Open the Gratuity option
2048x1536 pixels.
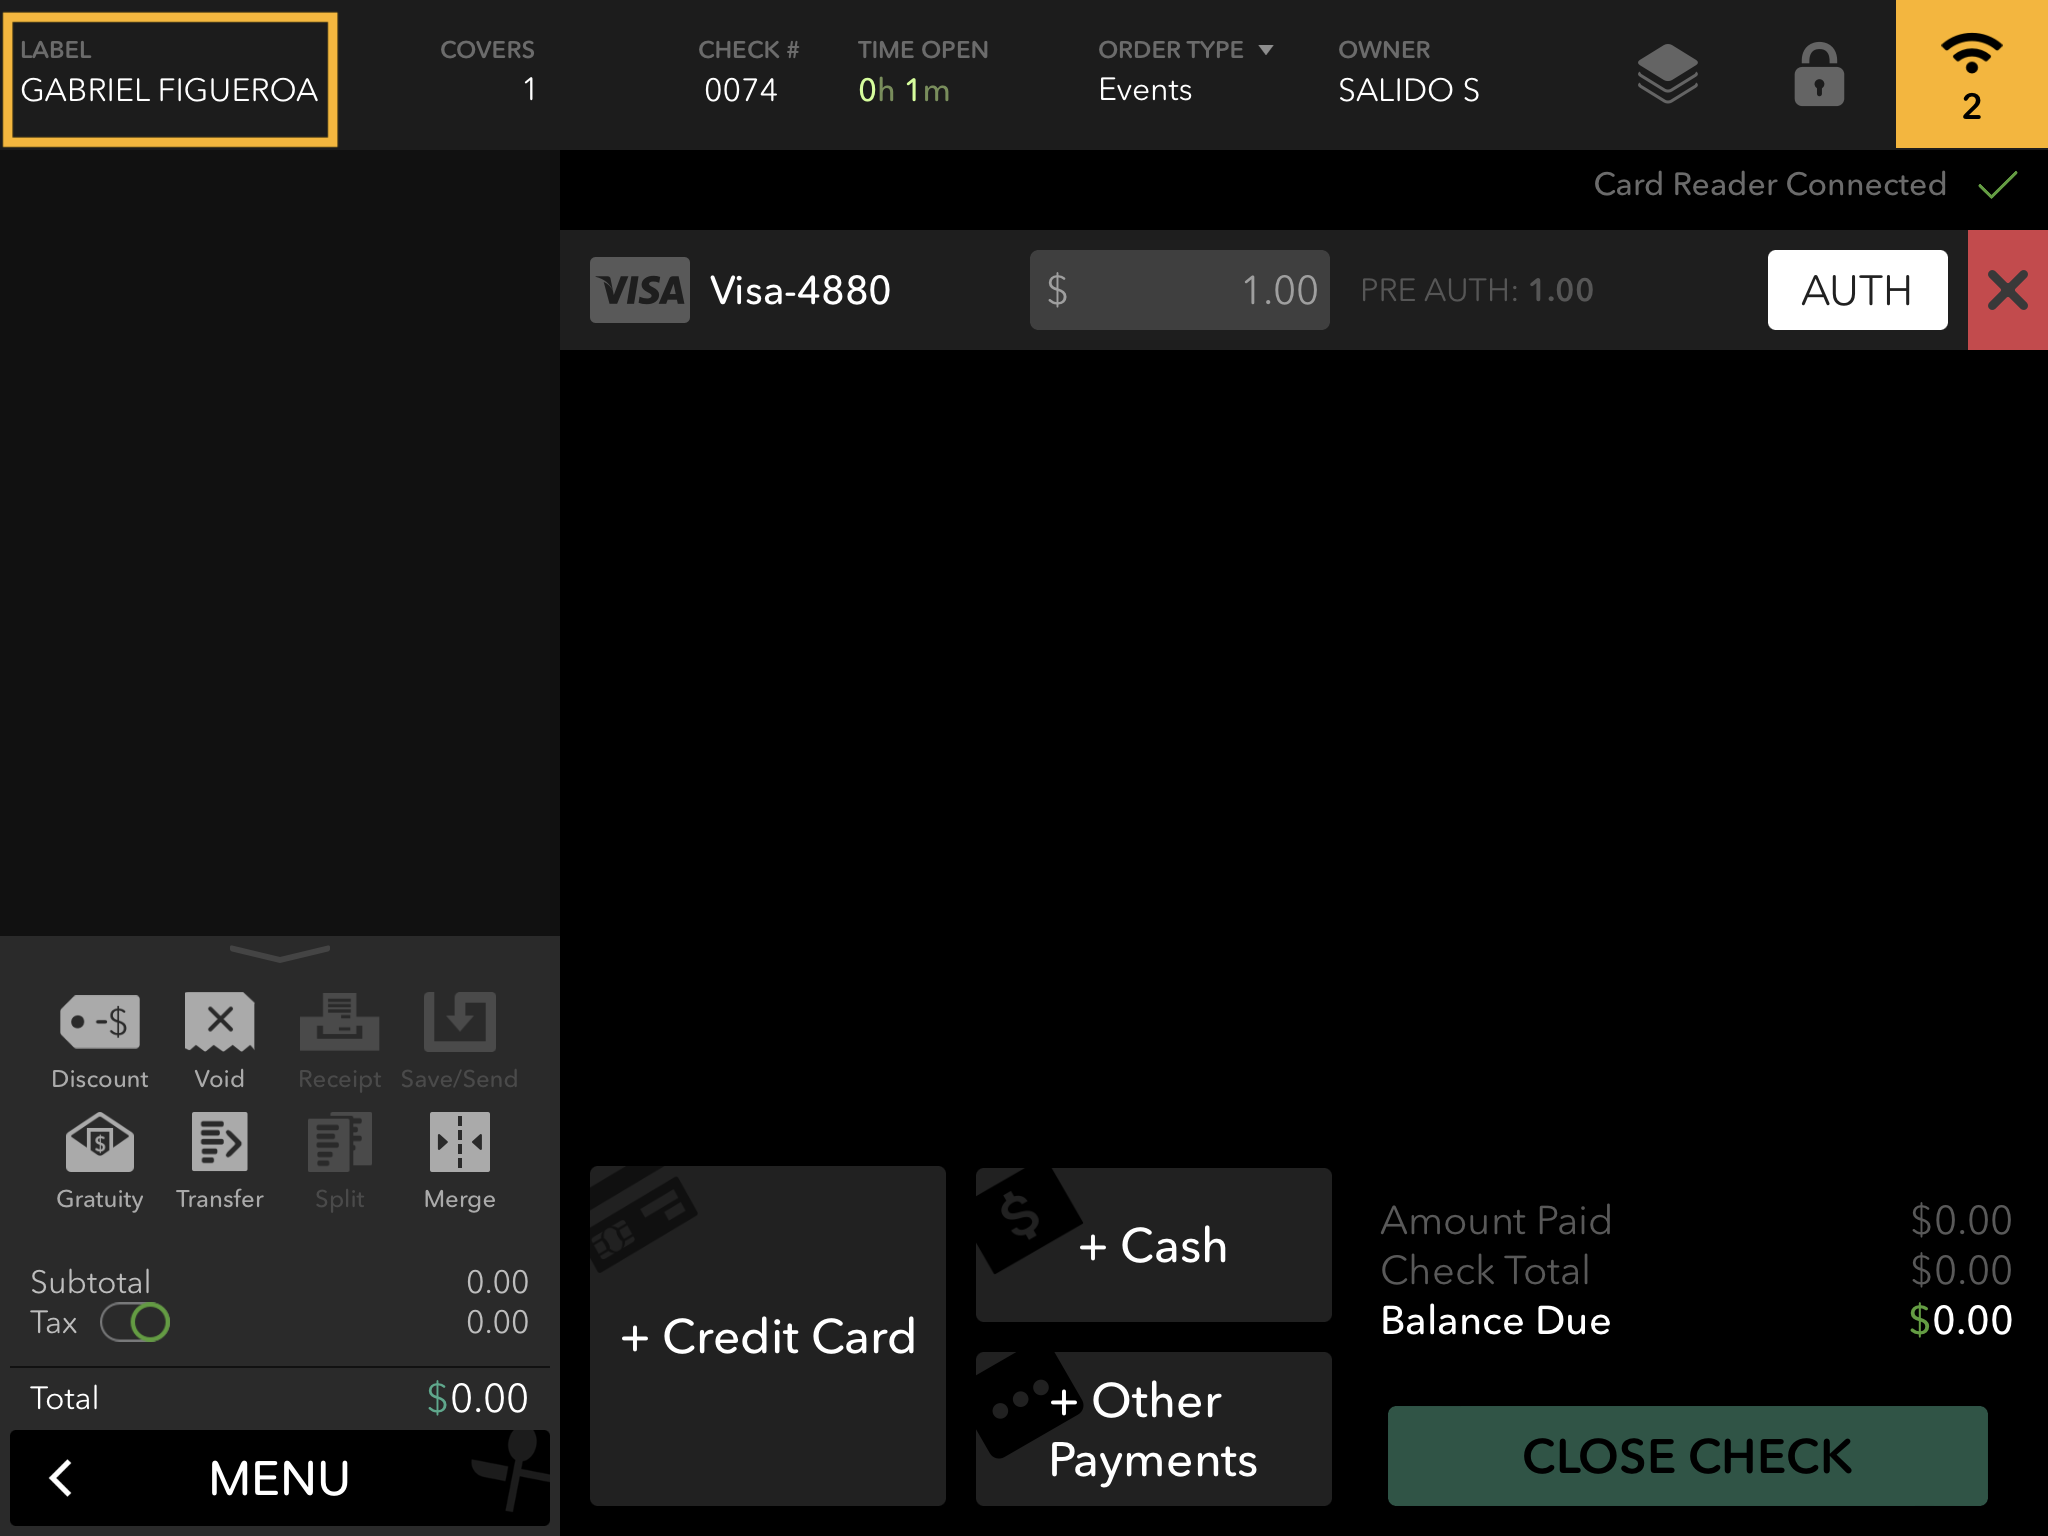[x=100, y=1161]
